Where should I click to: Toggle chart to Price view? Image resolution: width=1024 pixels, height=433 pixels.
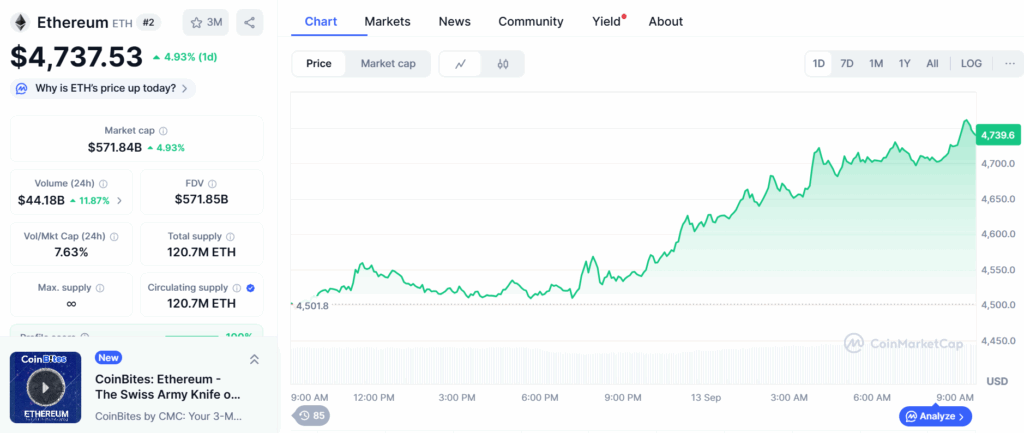tap(319, 63)
